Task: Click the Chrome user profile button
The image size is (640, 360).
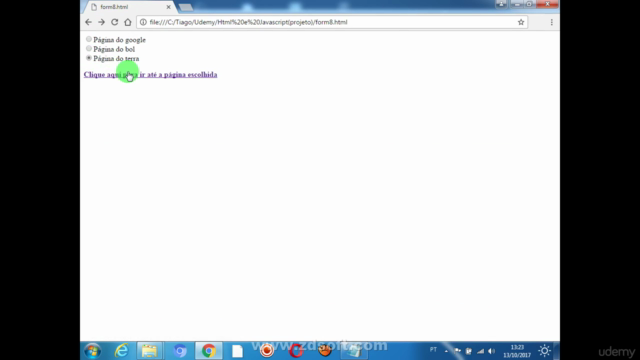Action: [x=501, y=4]
